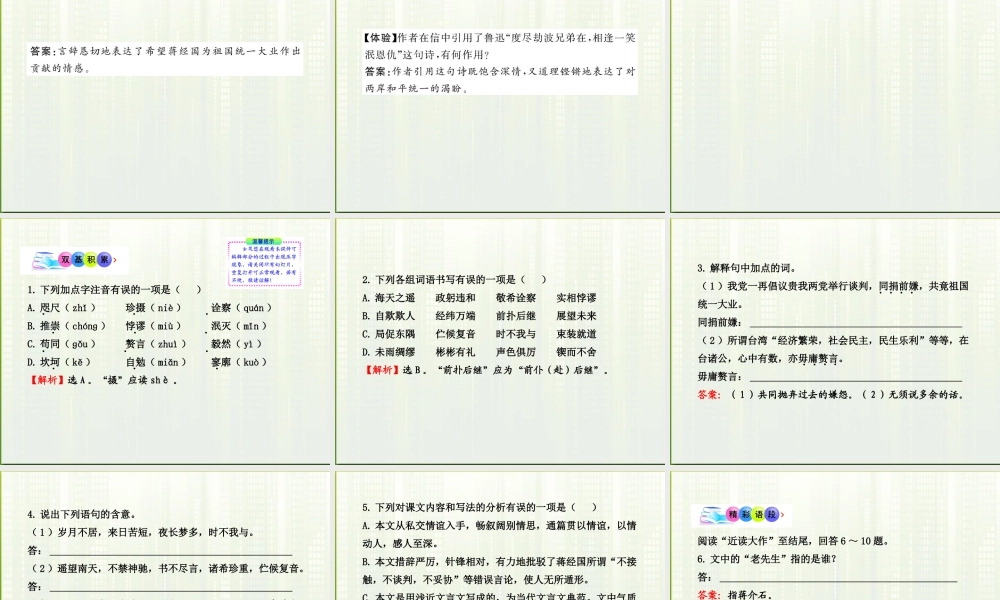Open the blank slide thumbnail at top right
The image size is (1000, 600).
click(x=835, y=106)
